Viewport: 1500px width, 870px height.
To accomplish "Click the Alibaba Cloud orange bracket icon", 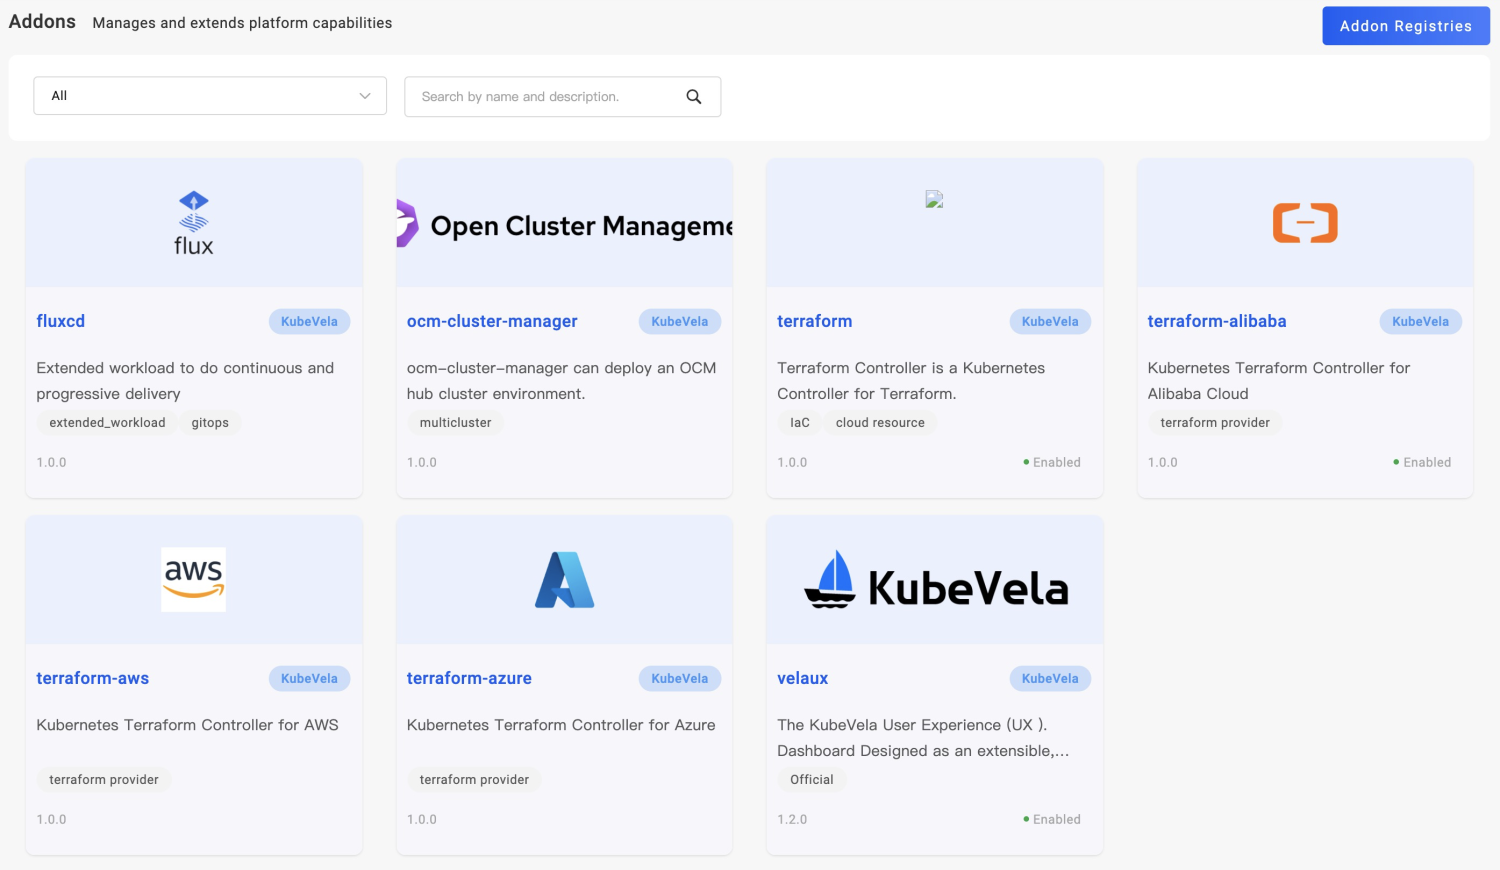I will tap(1304, 223).
